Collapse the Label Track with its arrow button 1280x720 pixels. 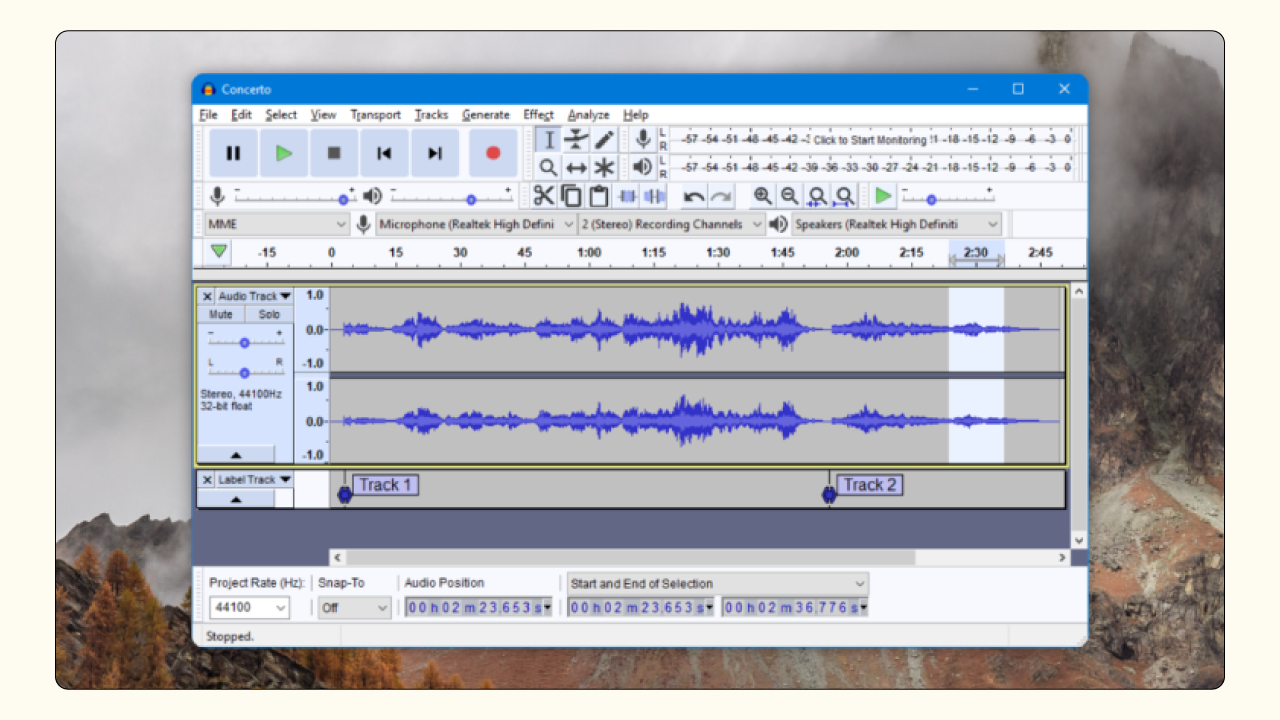coord(236,498)
